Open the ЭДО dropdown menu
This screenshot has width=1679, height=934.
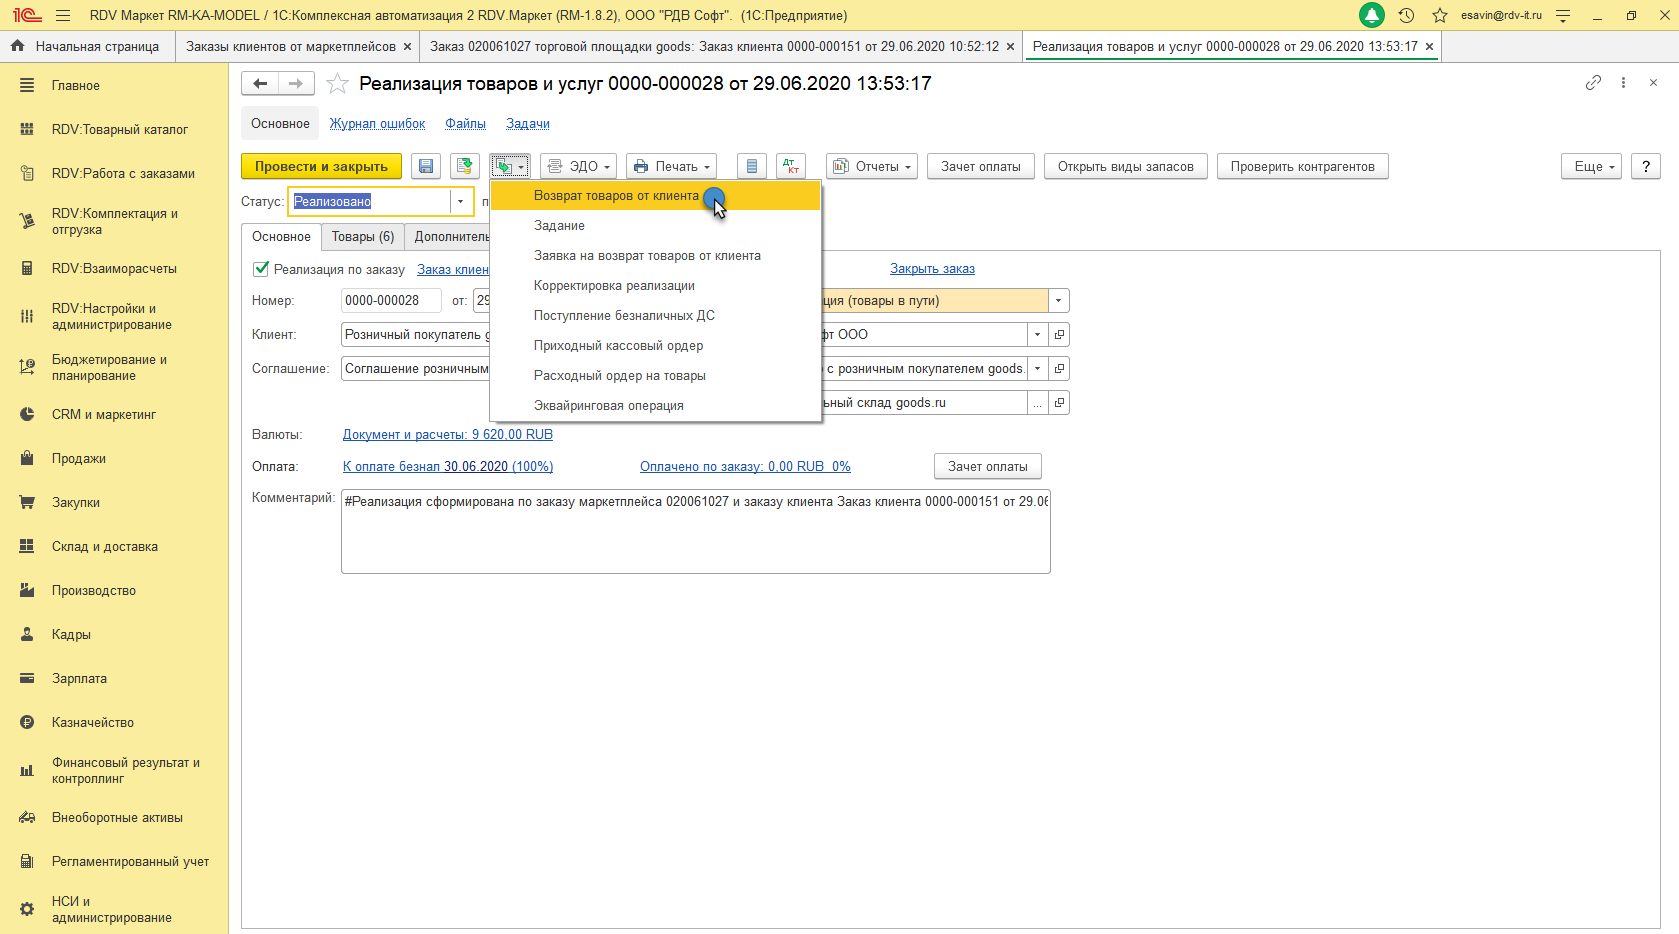point(578,167)
